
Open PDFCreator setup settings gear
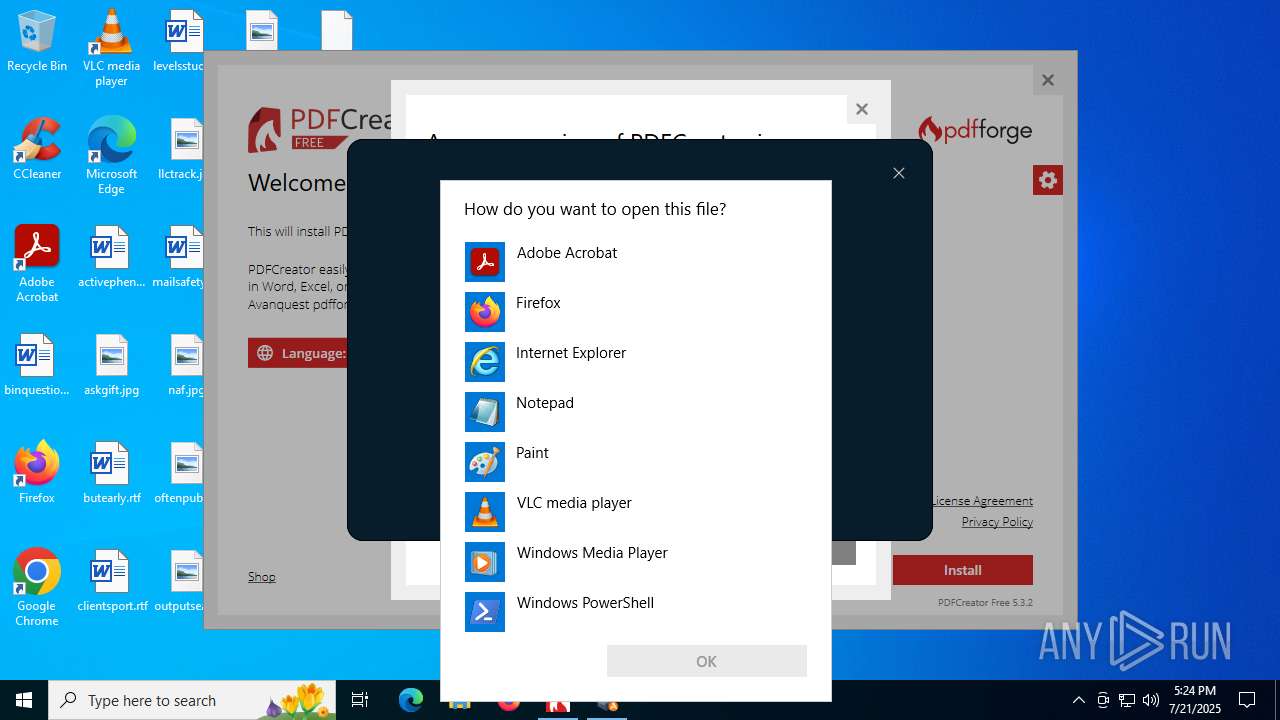tap(1048, 180)
